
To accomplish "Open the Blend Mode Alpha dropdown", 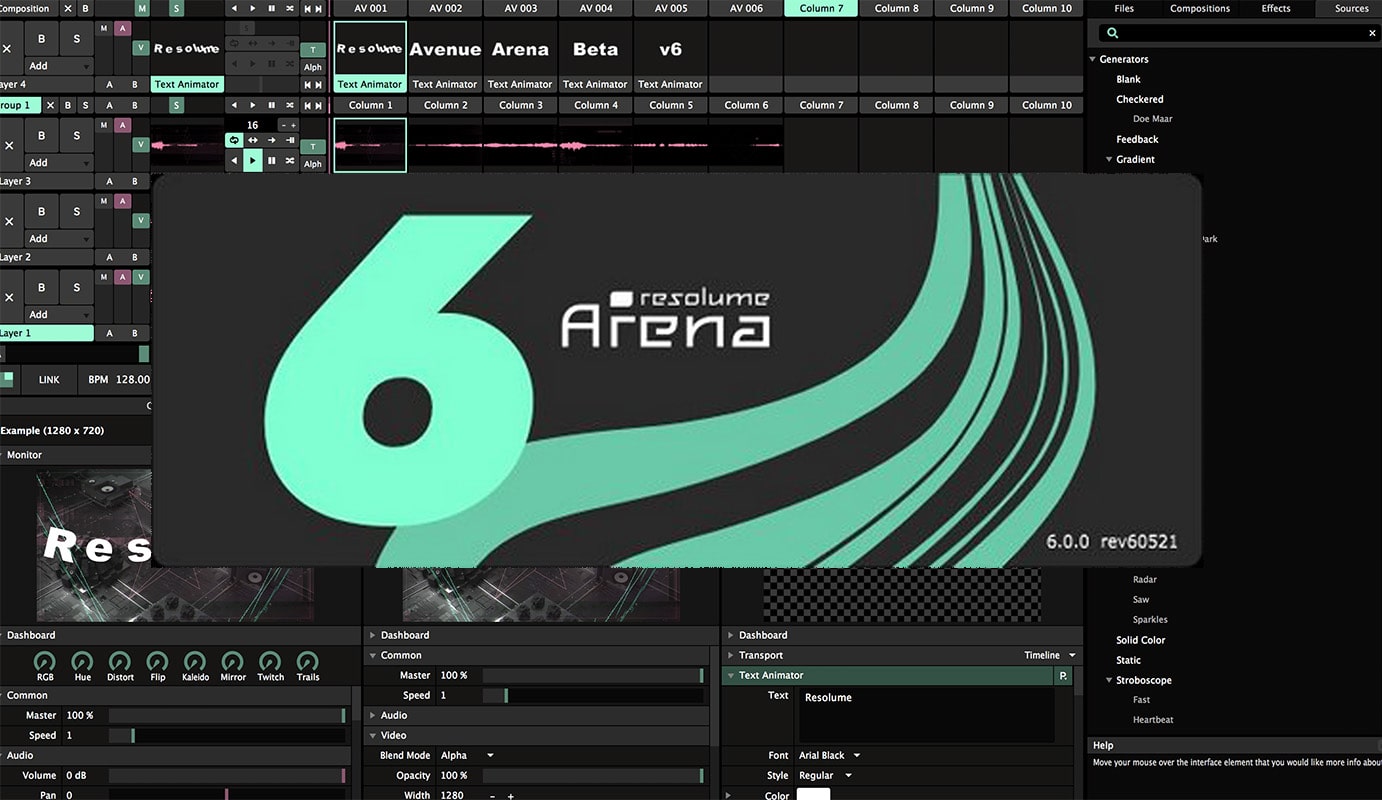I will [468, 756].
